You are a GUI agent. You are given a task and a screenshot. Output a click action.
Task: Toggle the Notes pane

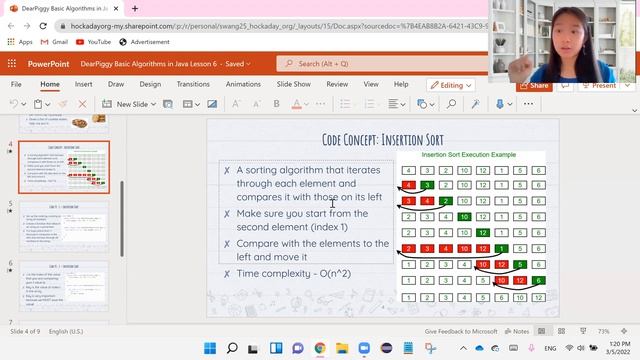click(x=517, y=331)
